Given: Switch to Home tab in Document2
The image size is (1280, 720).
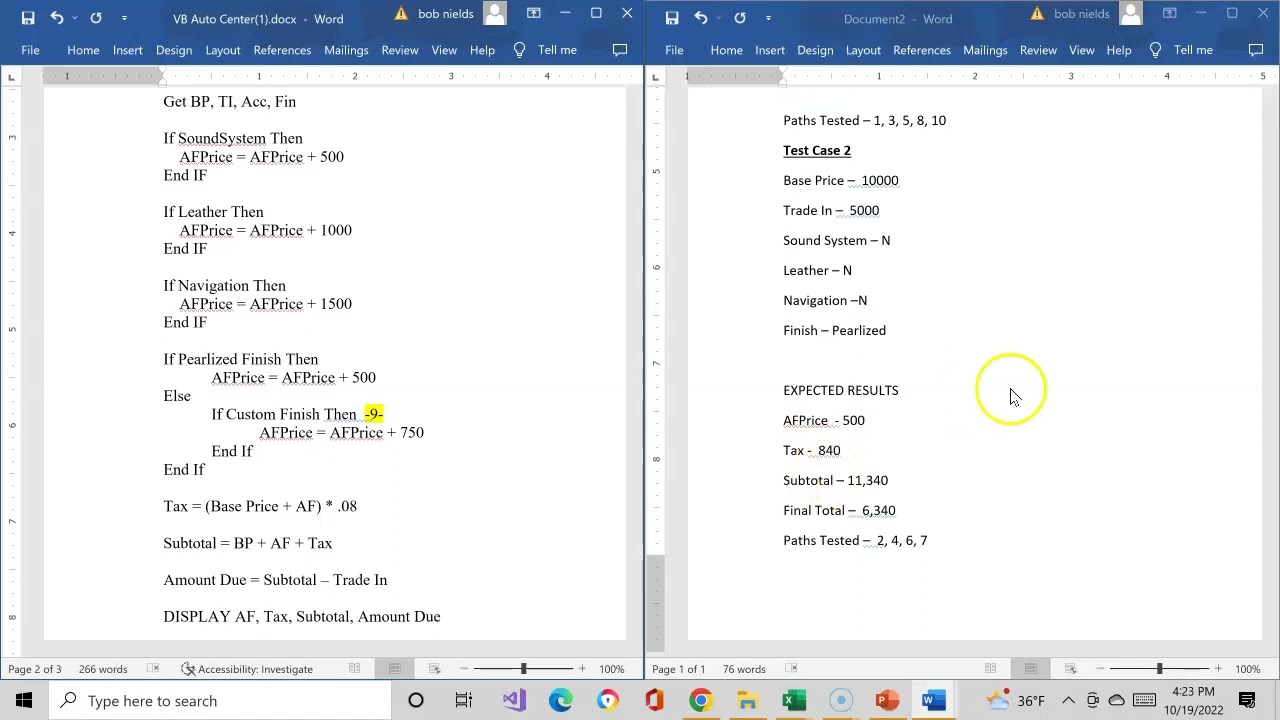Looking at the screenshot, I should click(x=727, y=50).
